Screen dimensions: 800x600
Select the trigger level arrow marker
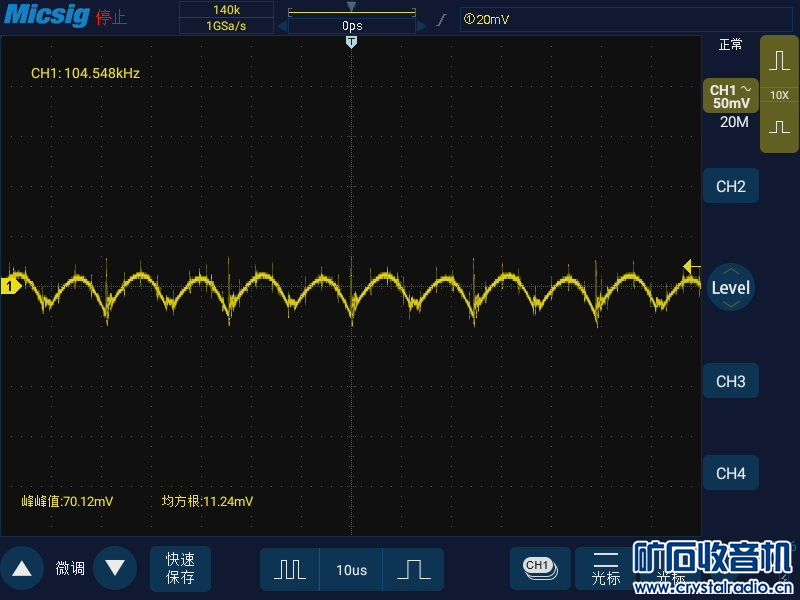(x=691, y=266)
